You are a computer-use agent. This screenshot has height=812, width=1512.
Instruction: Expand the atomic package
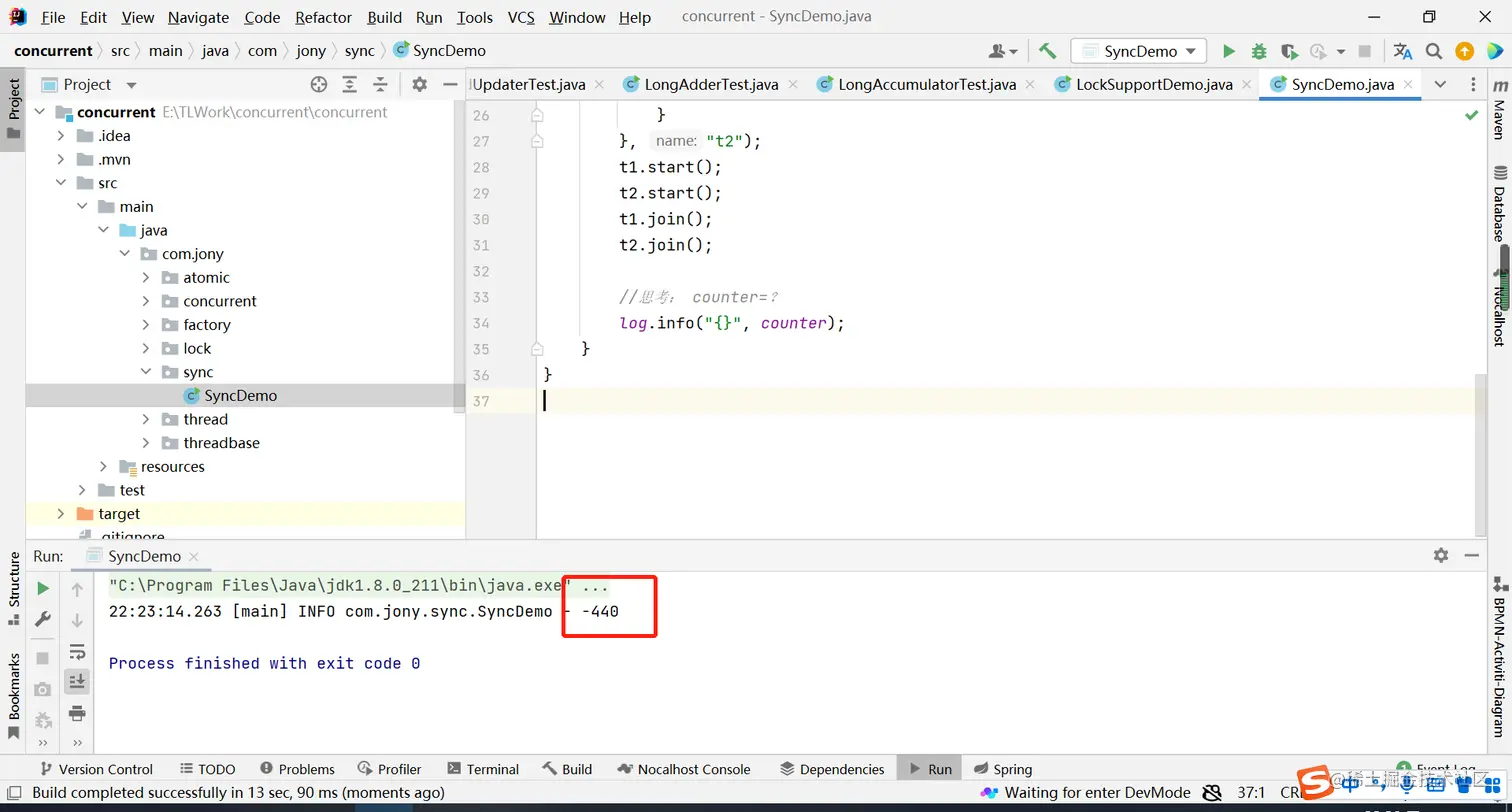[x=145, y=278]
